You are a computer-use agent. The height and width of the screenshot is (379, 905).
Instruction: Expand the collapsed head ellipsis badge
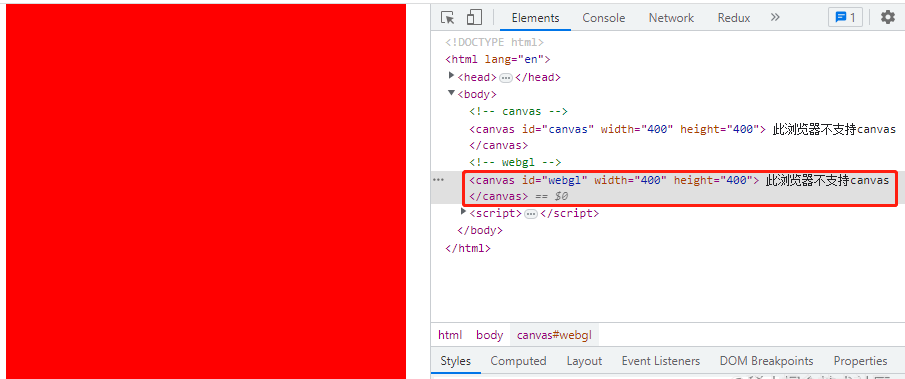point(506,77)
